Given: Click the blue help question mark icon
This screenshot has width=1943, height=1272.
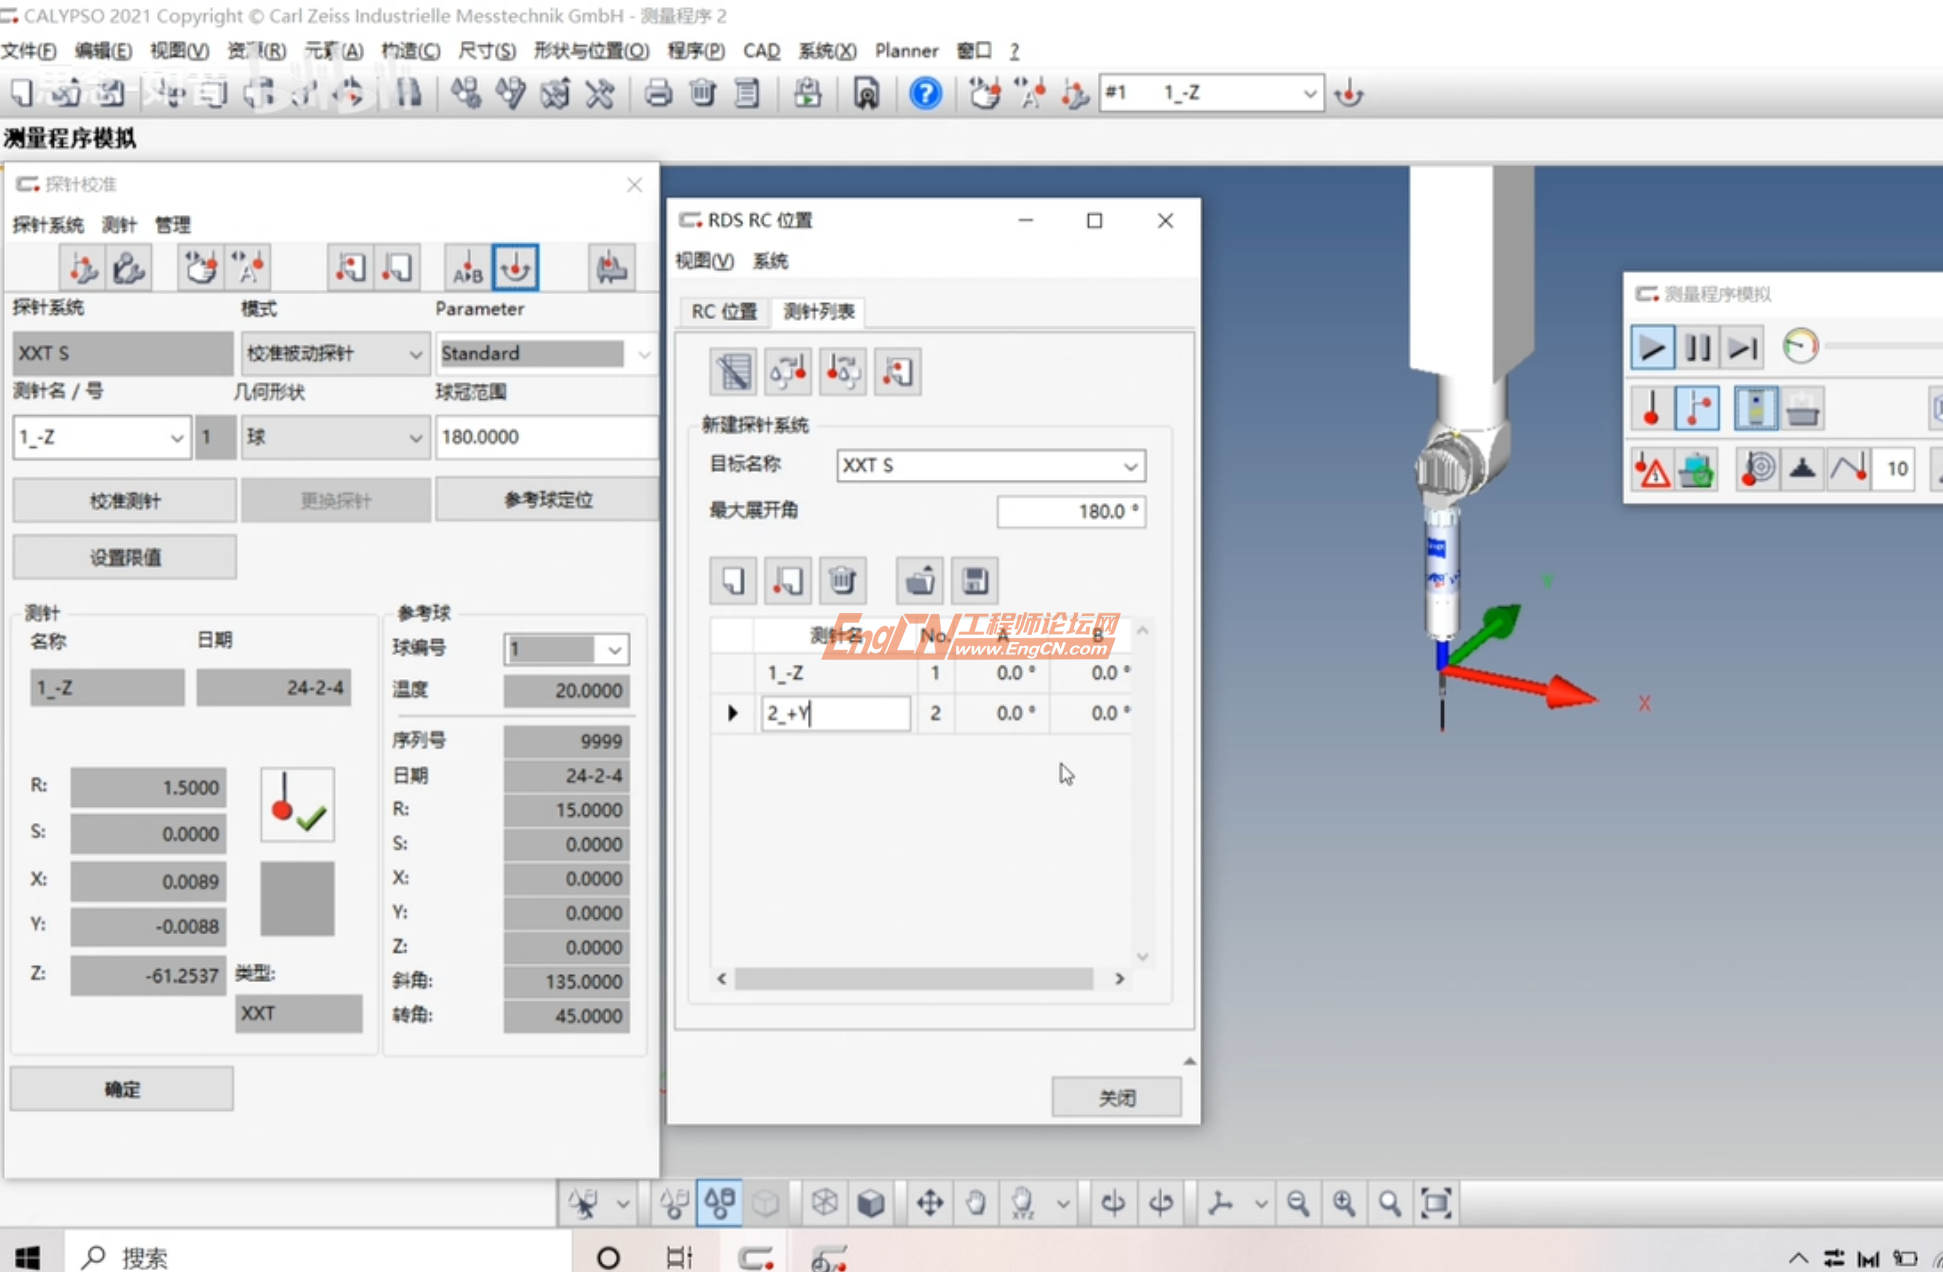Looking at the screenshot, I should point(925,94).
